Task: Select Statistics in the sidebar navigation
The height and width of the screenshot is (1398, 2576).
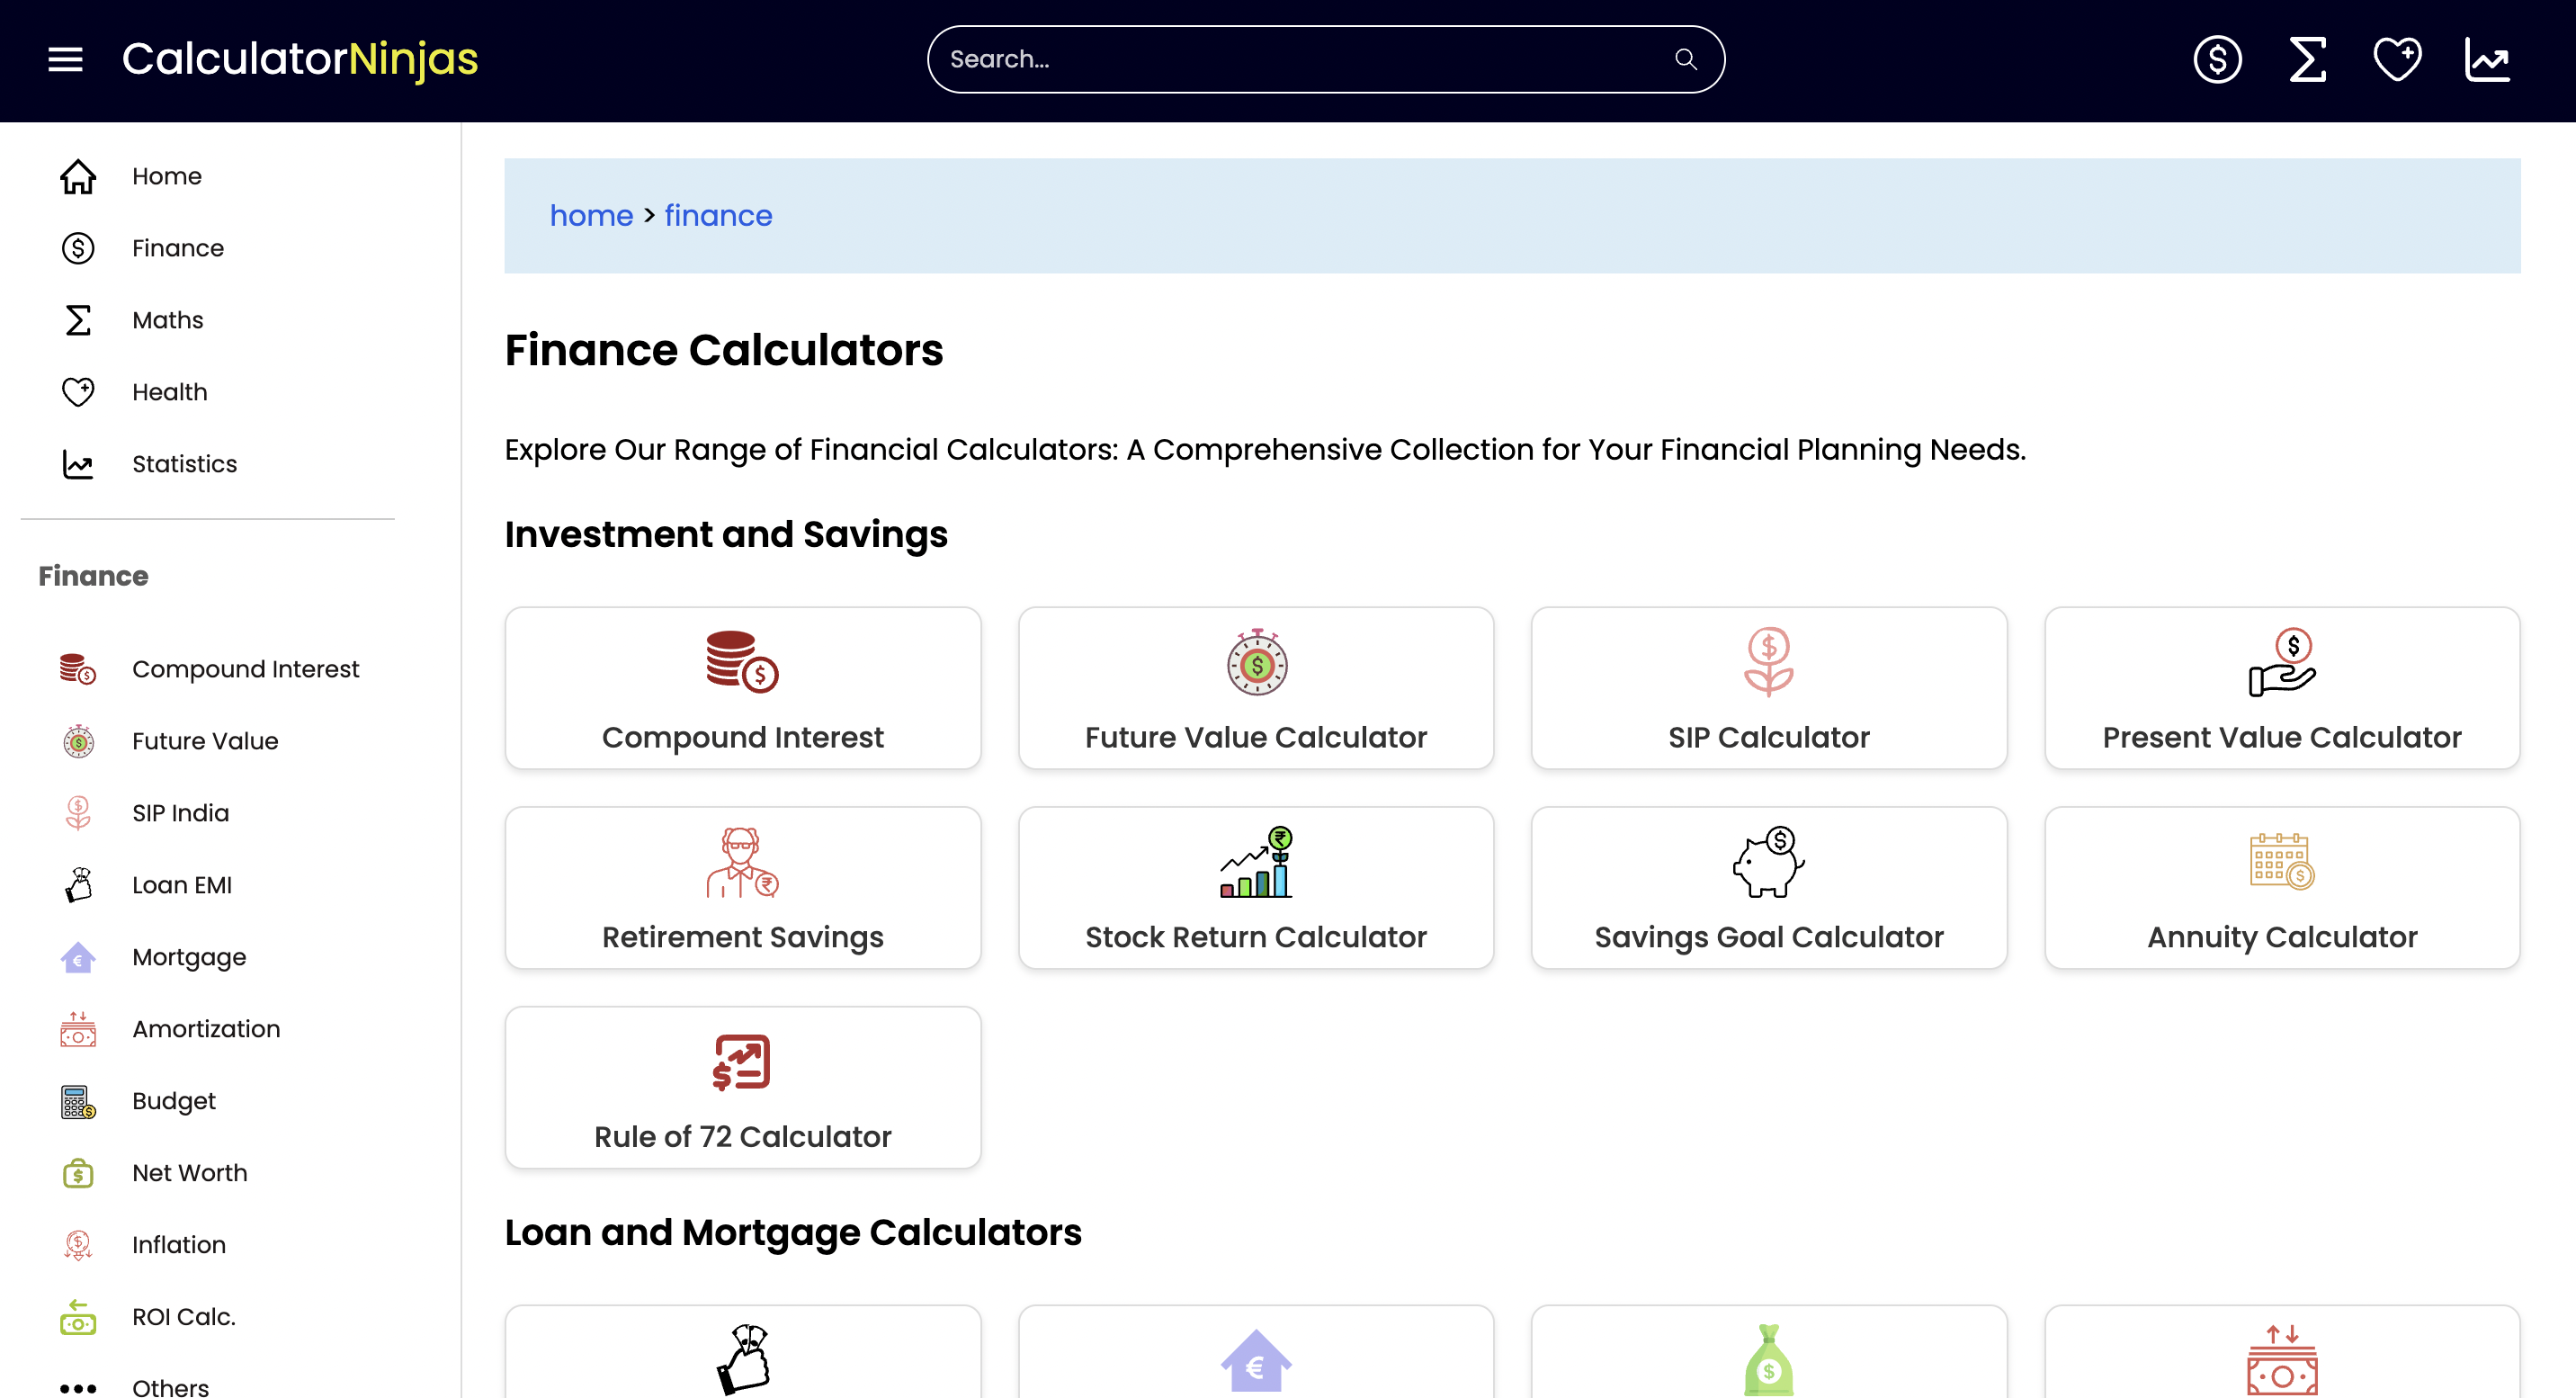Action: [184, 464]
